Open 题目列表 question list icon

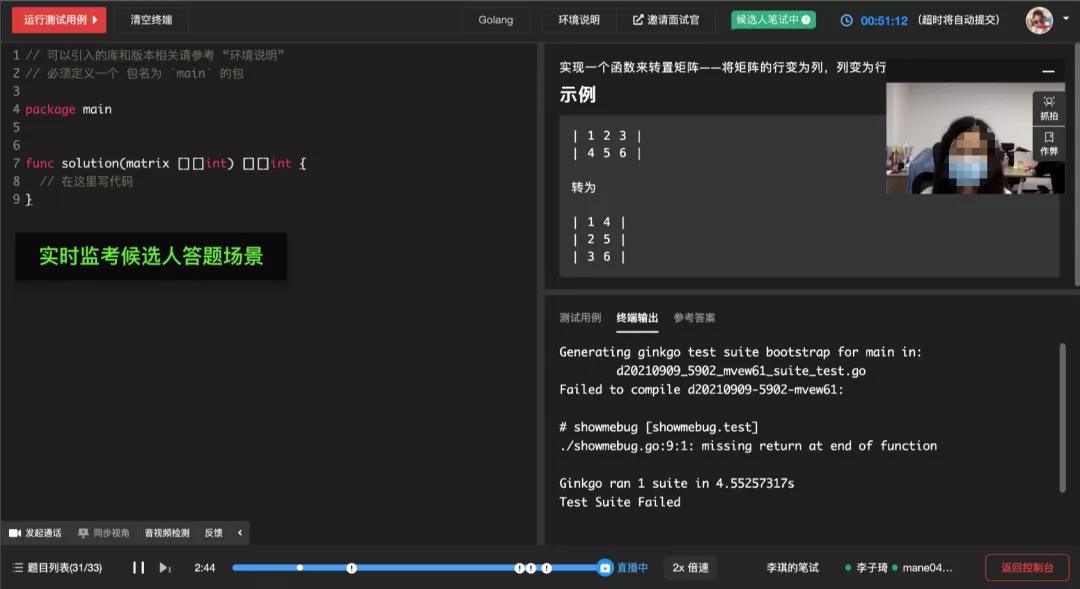18,567
